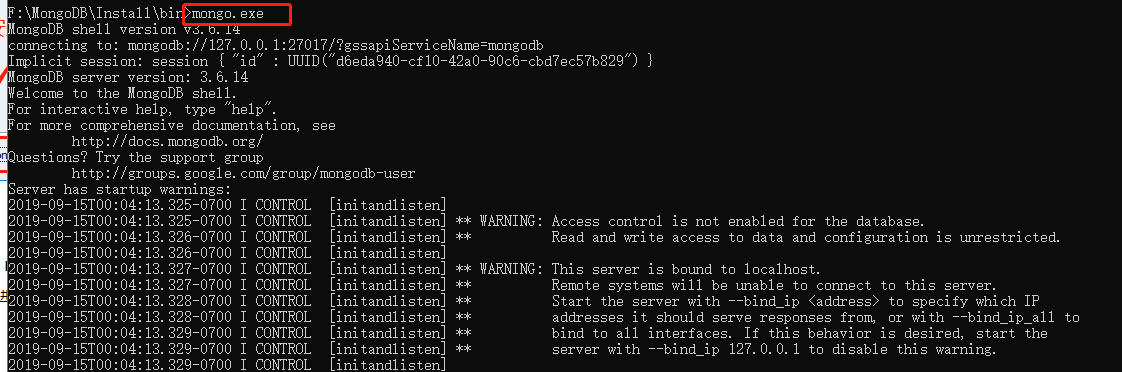Open the groups.google.com mongodb-user URL

[x=243, y=174]
